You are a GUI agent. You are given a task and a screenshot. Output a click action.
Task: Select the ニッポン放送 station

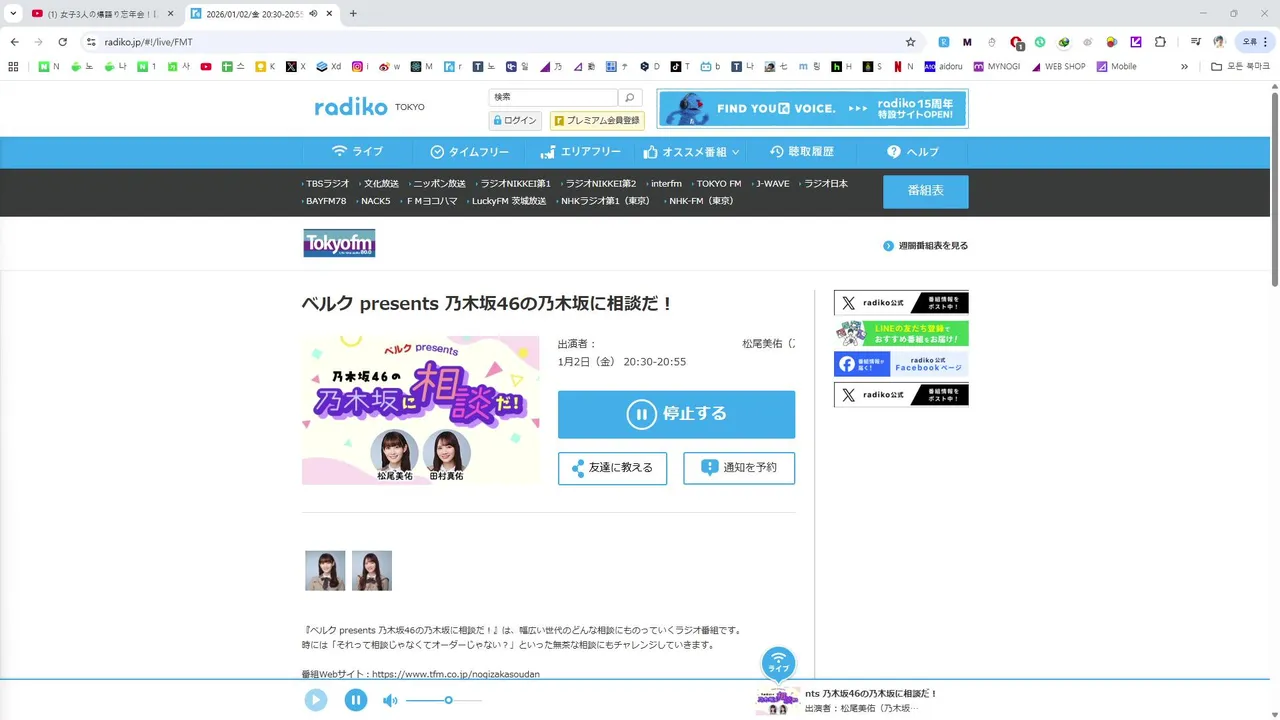pos(438,184)
